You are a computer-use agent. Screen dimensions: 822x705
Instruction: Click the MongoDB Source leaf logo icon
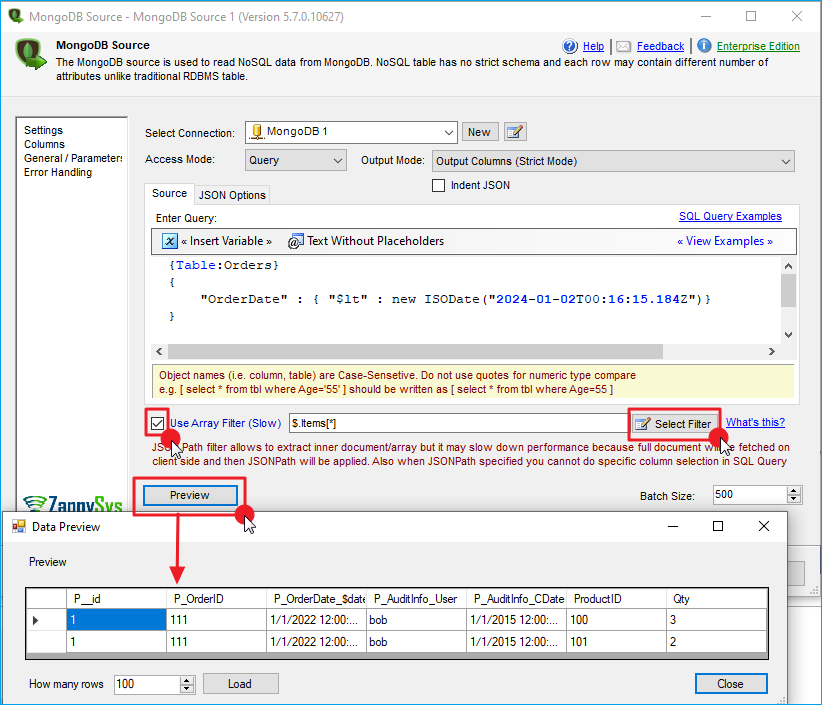click(33, 54)
